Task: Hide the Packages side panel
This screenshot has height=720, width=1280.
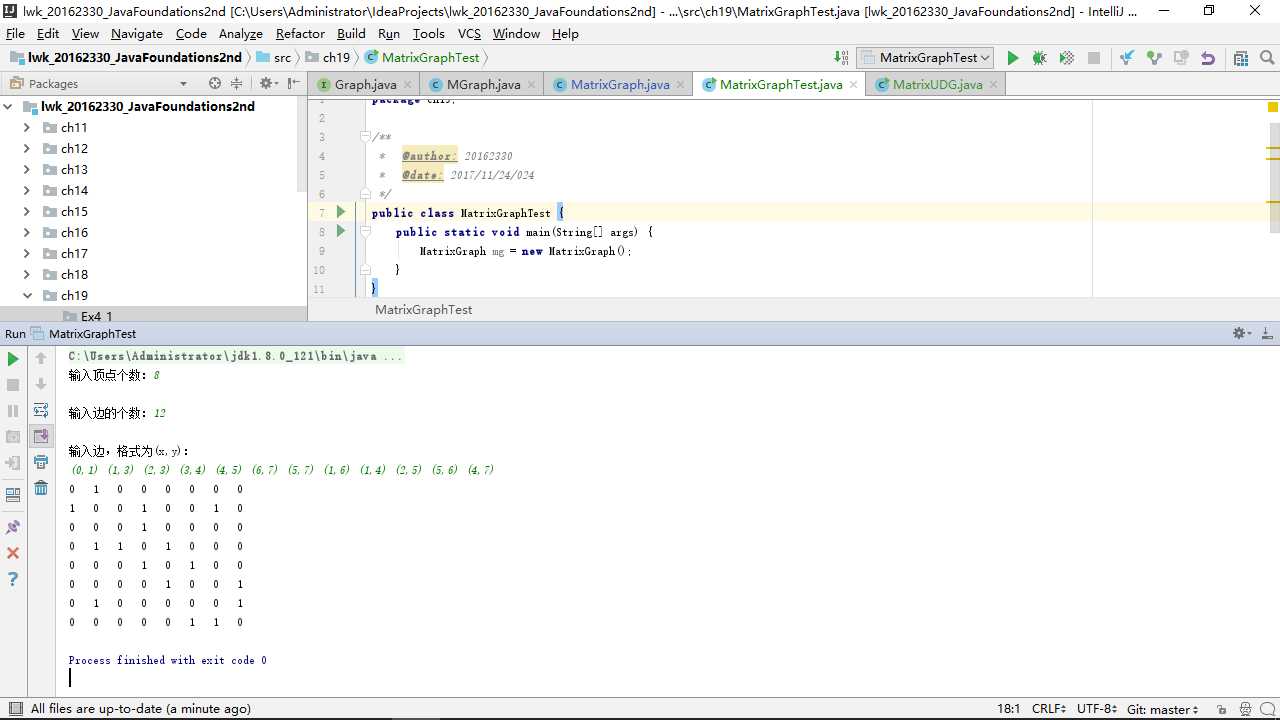Action: click(295, 83)
